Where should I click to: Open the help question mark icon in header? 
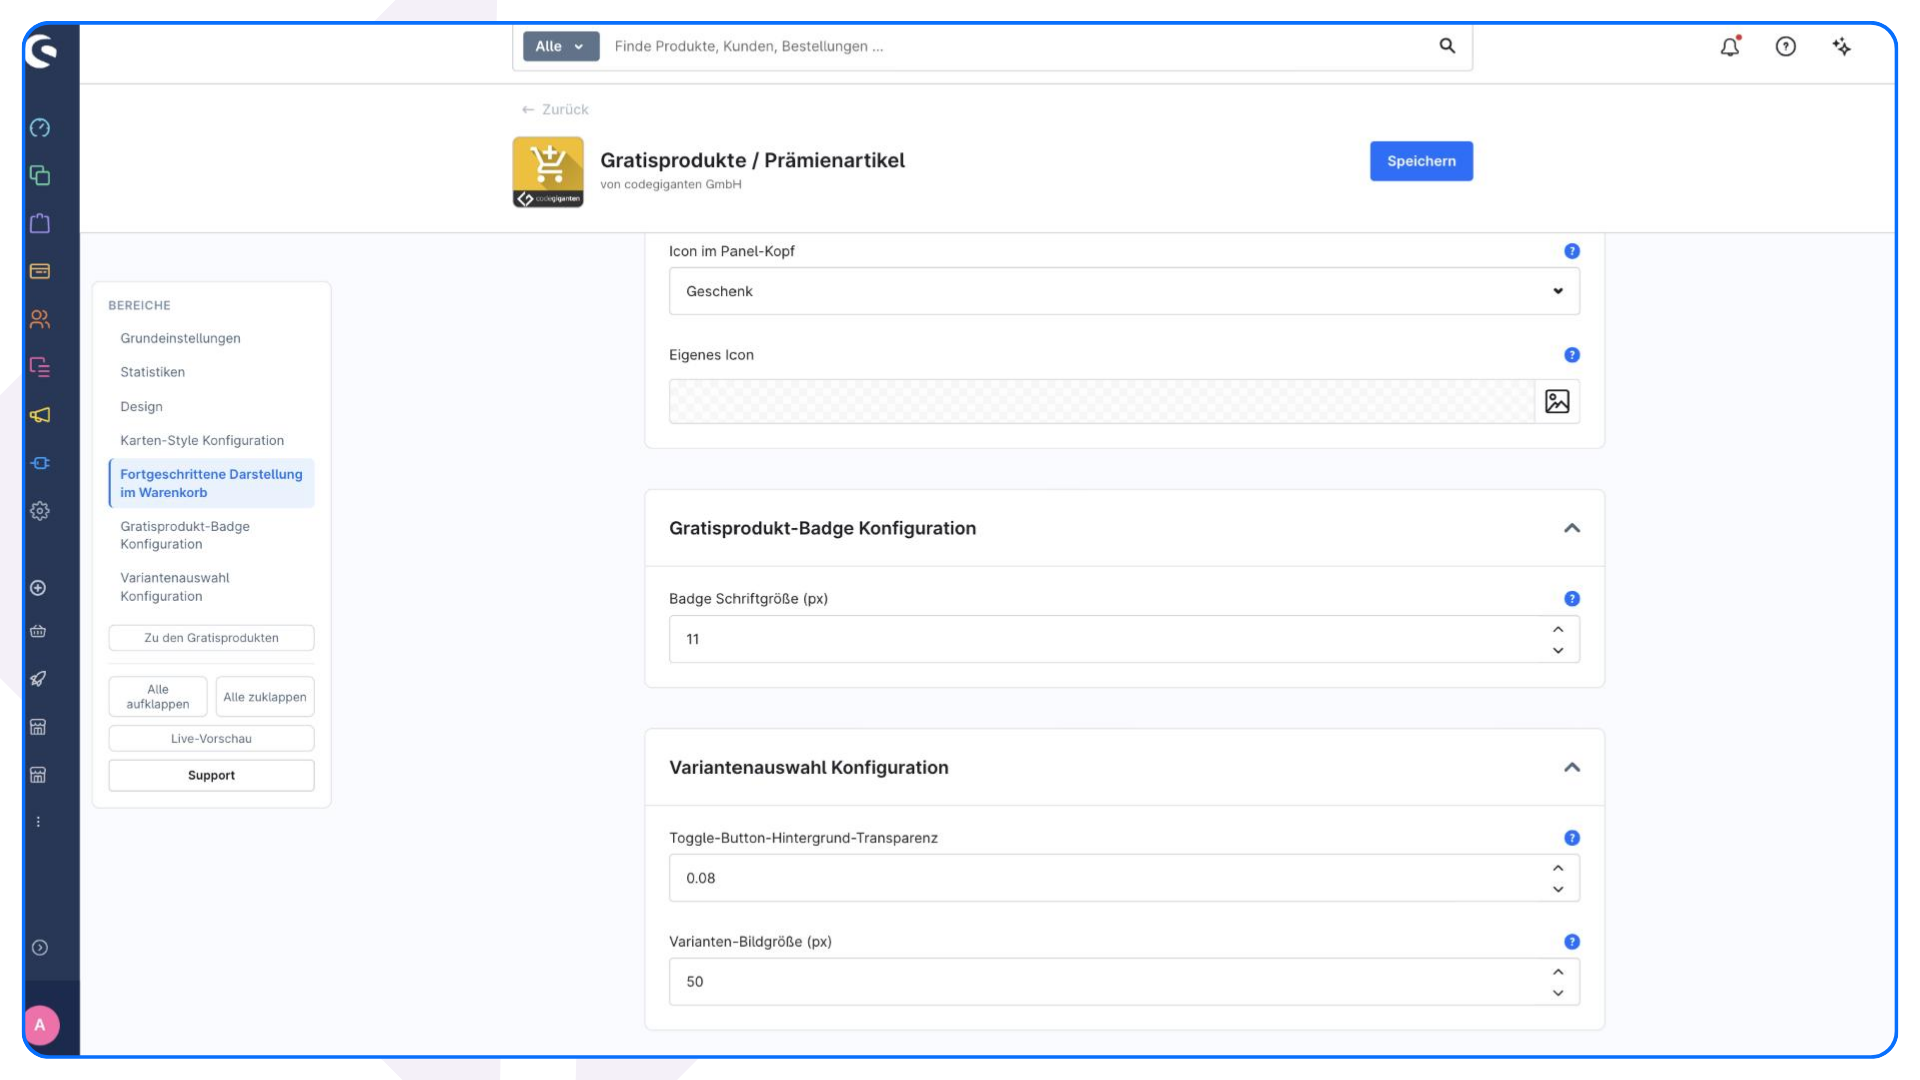(1786, 46)
